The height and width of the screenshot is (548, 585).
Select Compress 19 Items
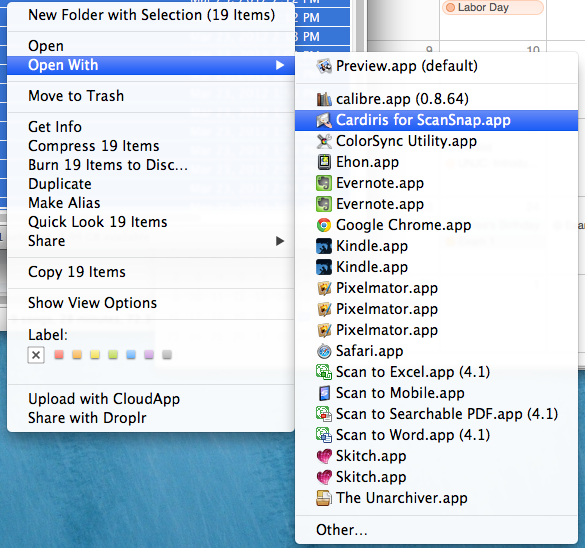(151, 146)
